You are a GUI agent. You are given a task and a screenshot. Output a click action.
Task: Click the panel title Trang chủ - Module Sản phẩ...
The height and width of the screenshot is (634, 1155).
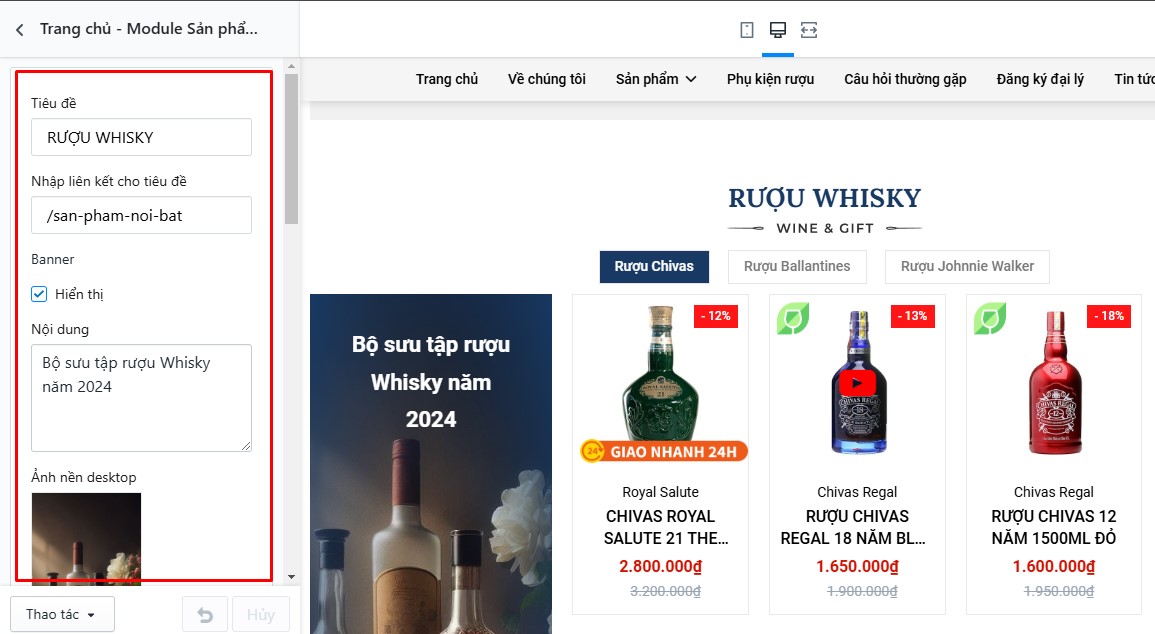pyautogui.click(x=149, y=29)
